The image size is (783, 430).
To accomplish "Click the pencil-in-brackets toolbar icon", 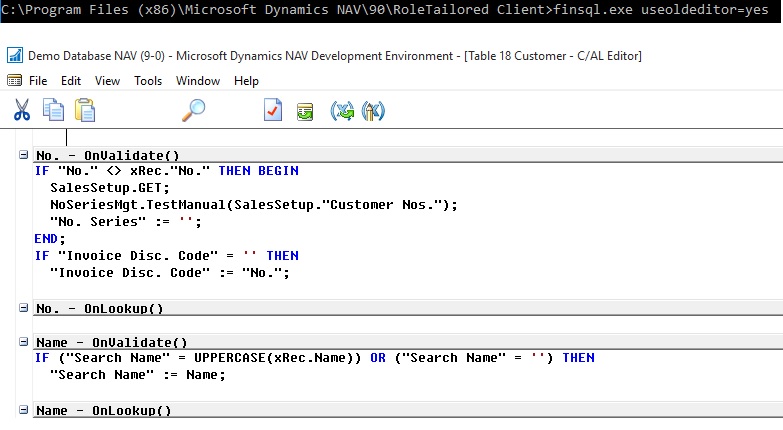I will coord(373,110).
